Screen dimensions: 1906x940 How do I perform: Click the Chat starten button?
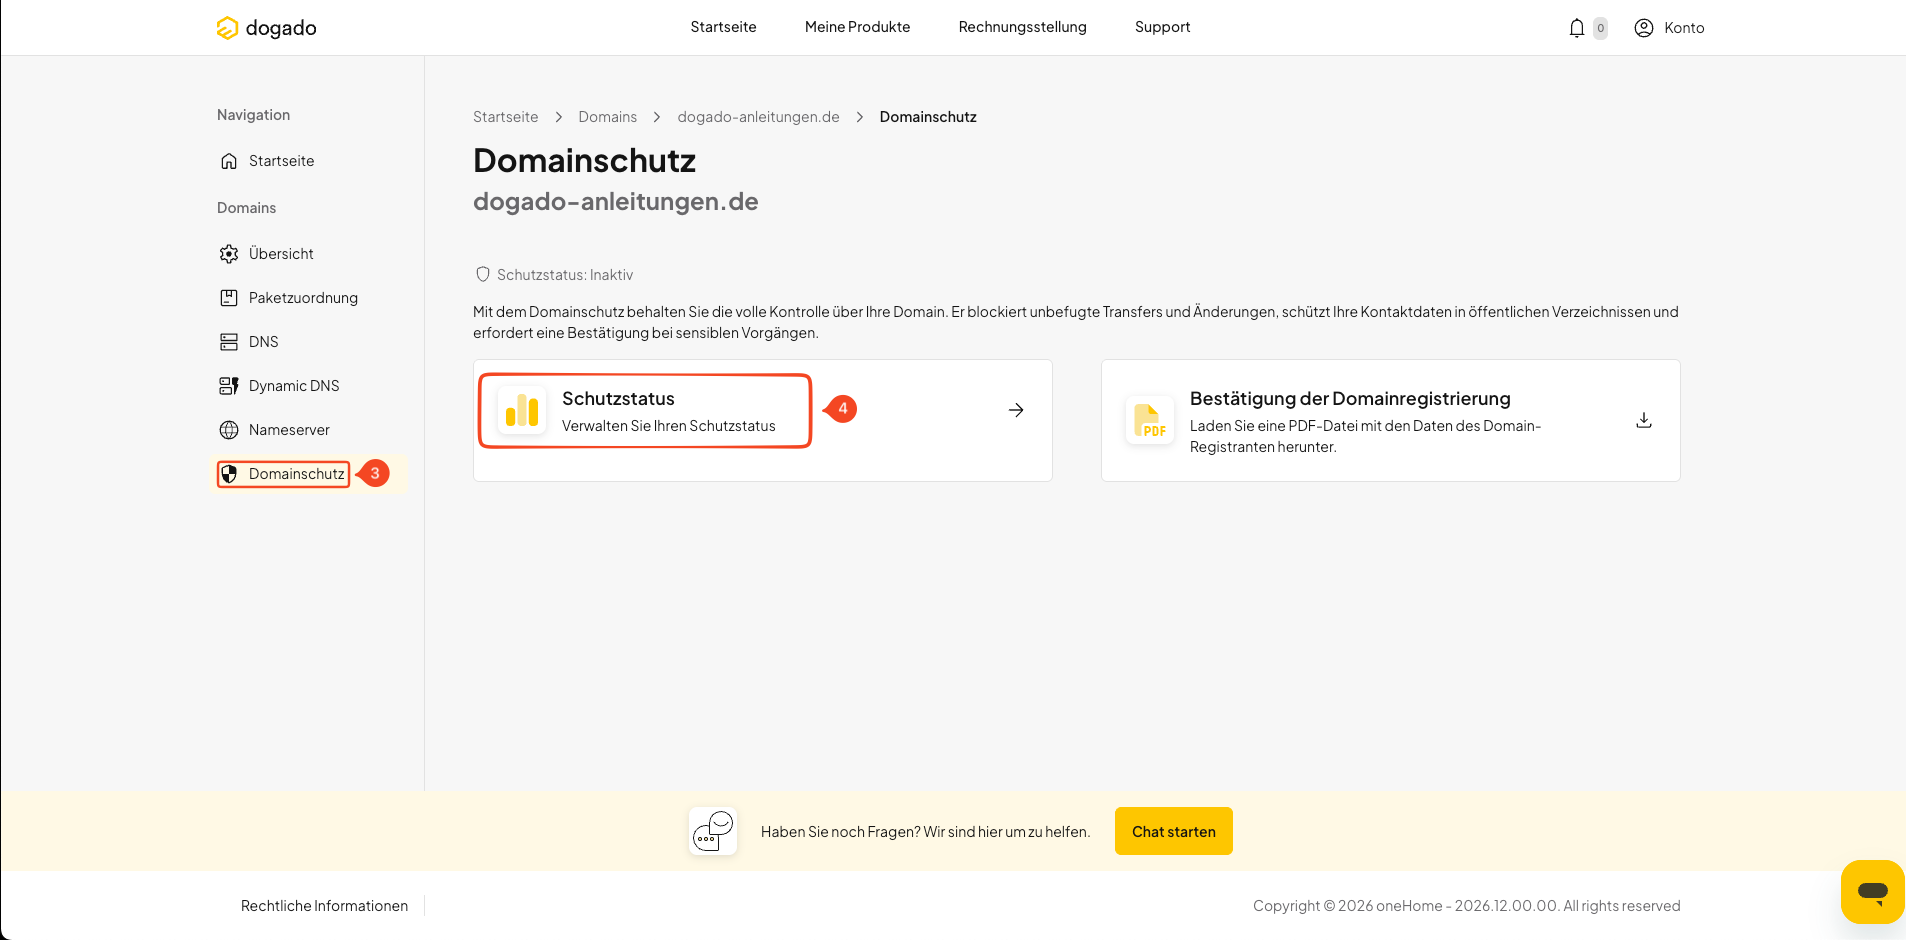pyautogui.click(x=1174, y=831)
